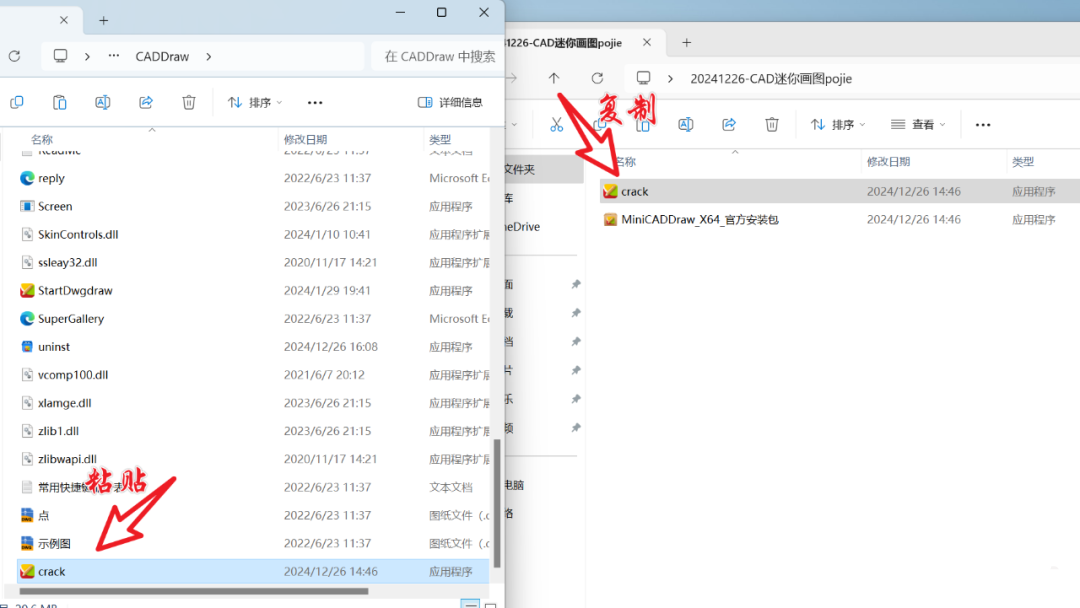Screen dimensions: 1080x608
Task: Select the SuperGallery file
Action: tap(253, 319)
